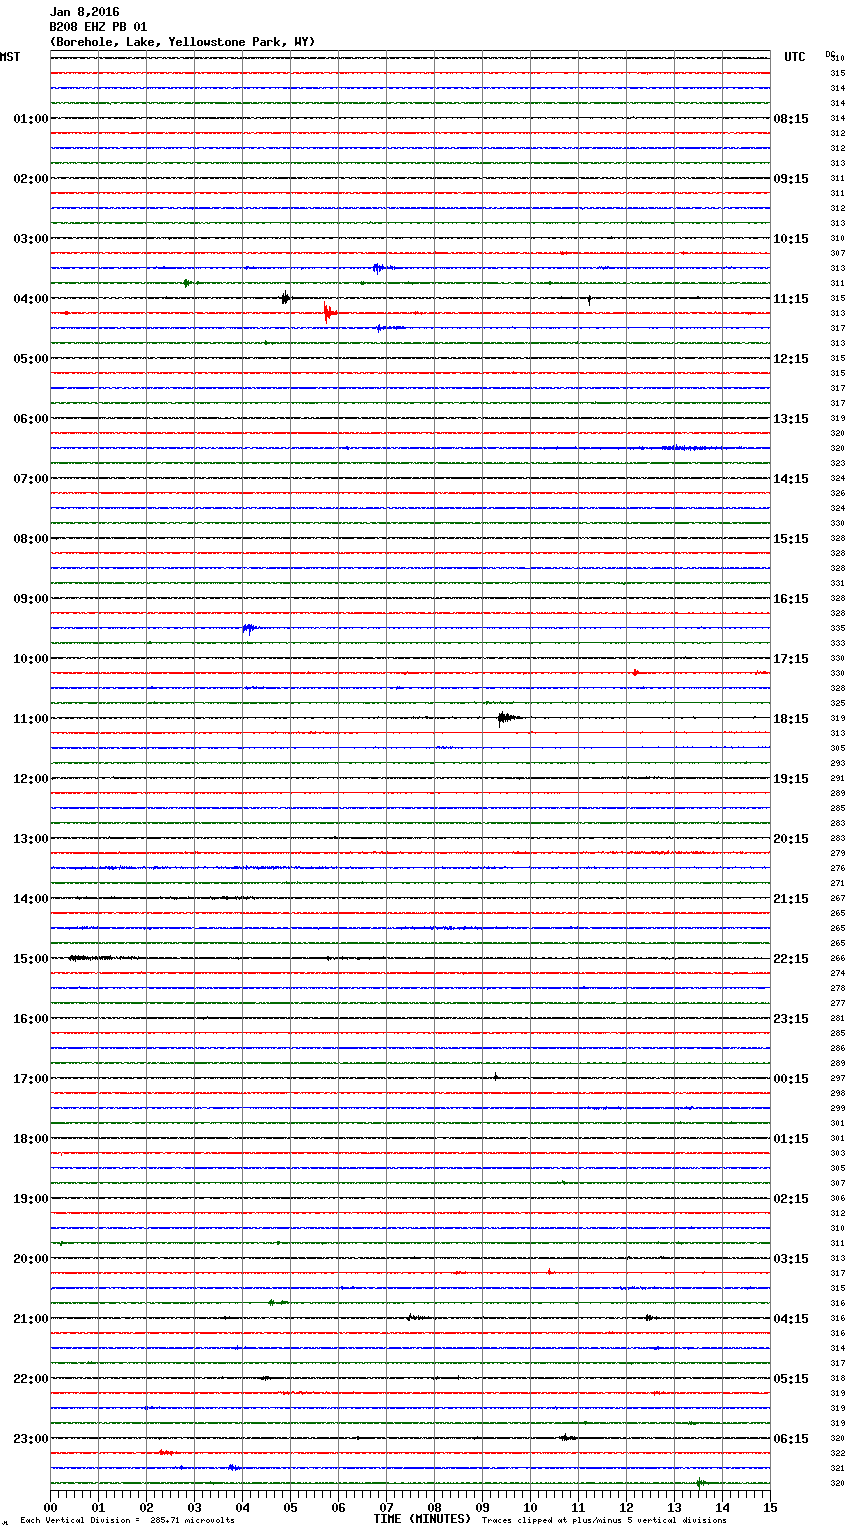The width and height of the screenshot is (850, 1534).
Task: Select the 18:00 MST row label
Action: pyautogui.click(x=31, y=1139)
